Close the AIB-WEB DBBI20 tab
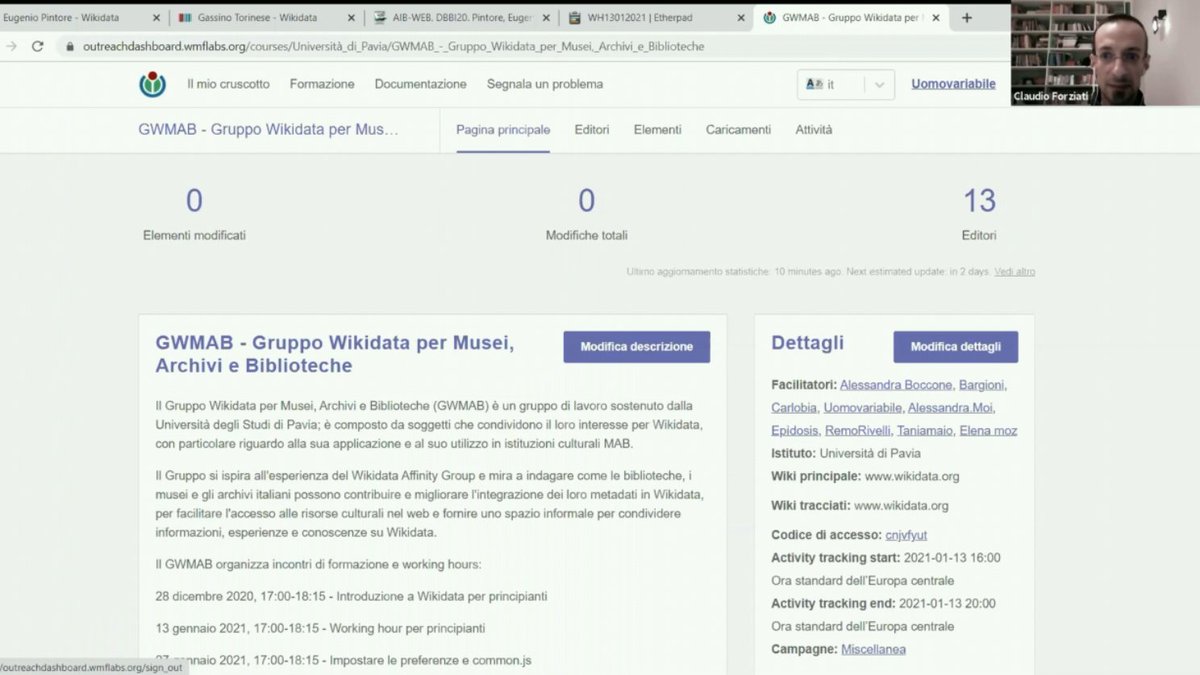Viewport: 1200px width, 675px height. pos(546,18)
